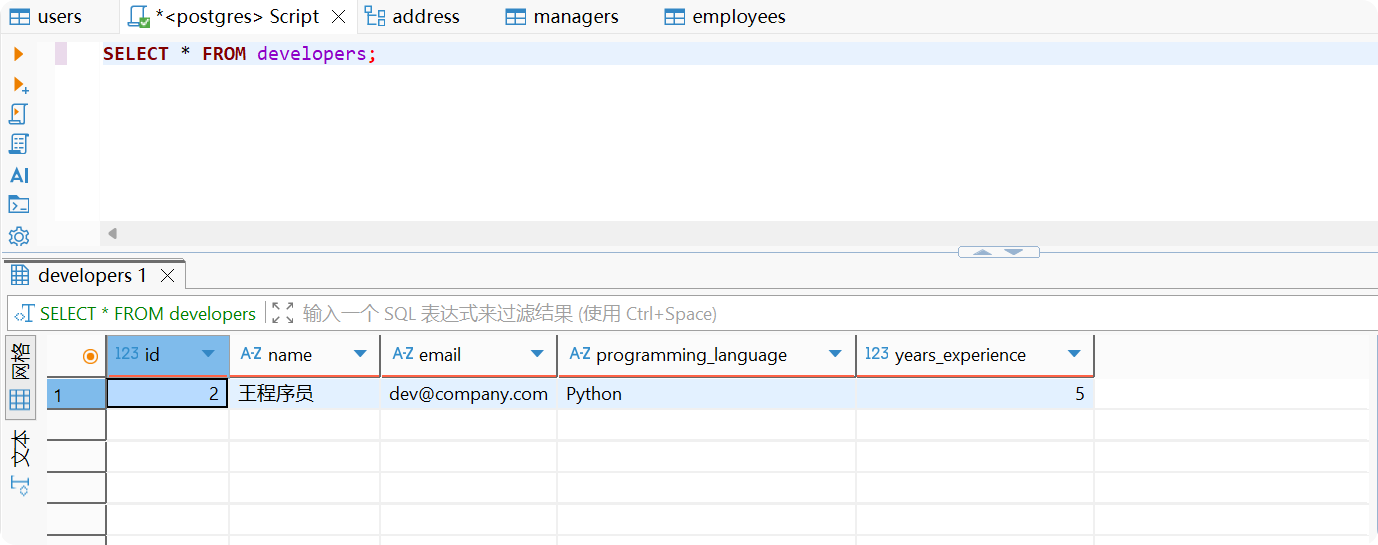Click the explain execution plan icon

coord(19,144)
